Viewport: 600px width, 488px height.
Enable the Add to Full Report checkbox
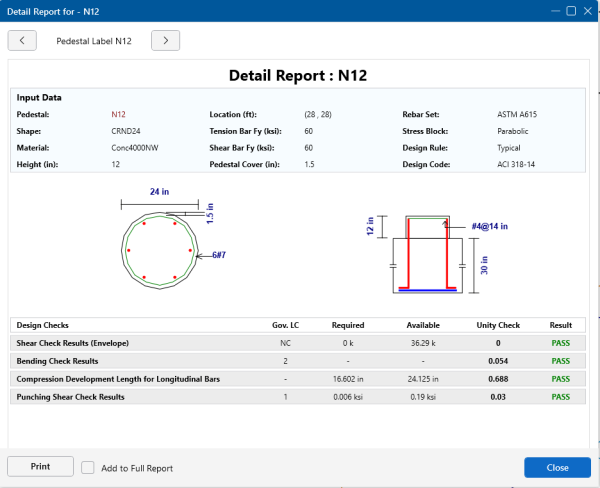pos(88,467)
